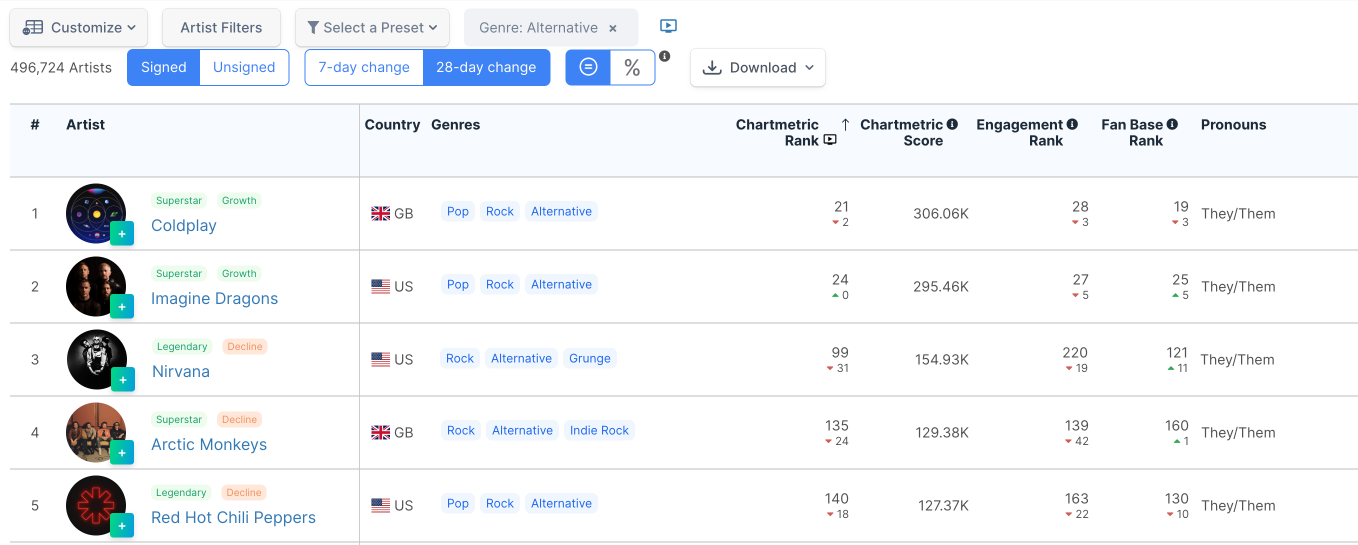This screenshot has height=545, width=1358.
Task: Expand the Select a Preset dropdown
Action: pyautogui.click(x=372, y=28)
